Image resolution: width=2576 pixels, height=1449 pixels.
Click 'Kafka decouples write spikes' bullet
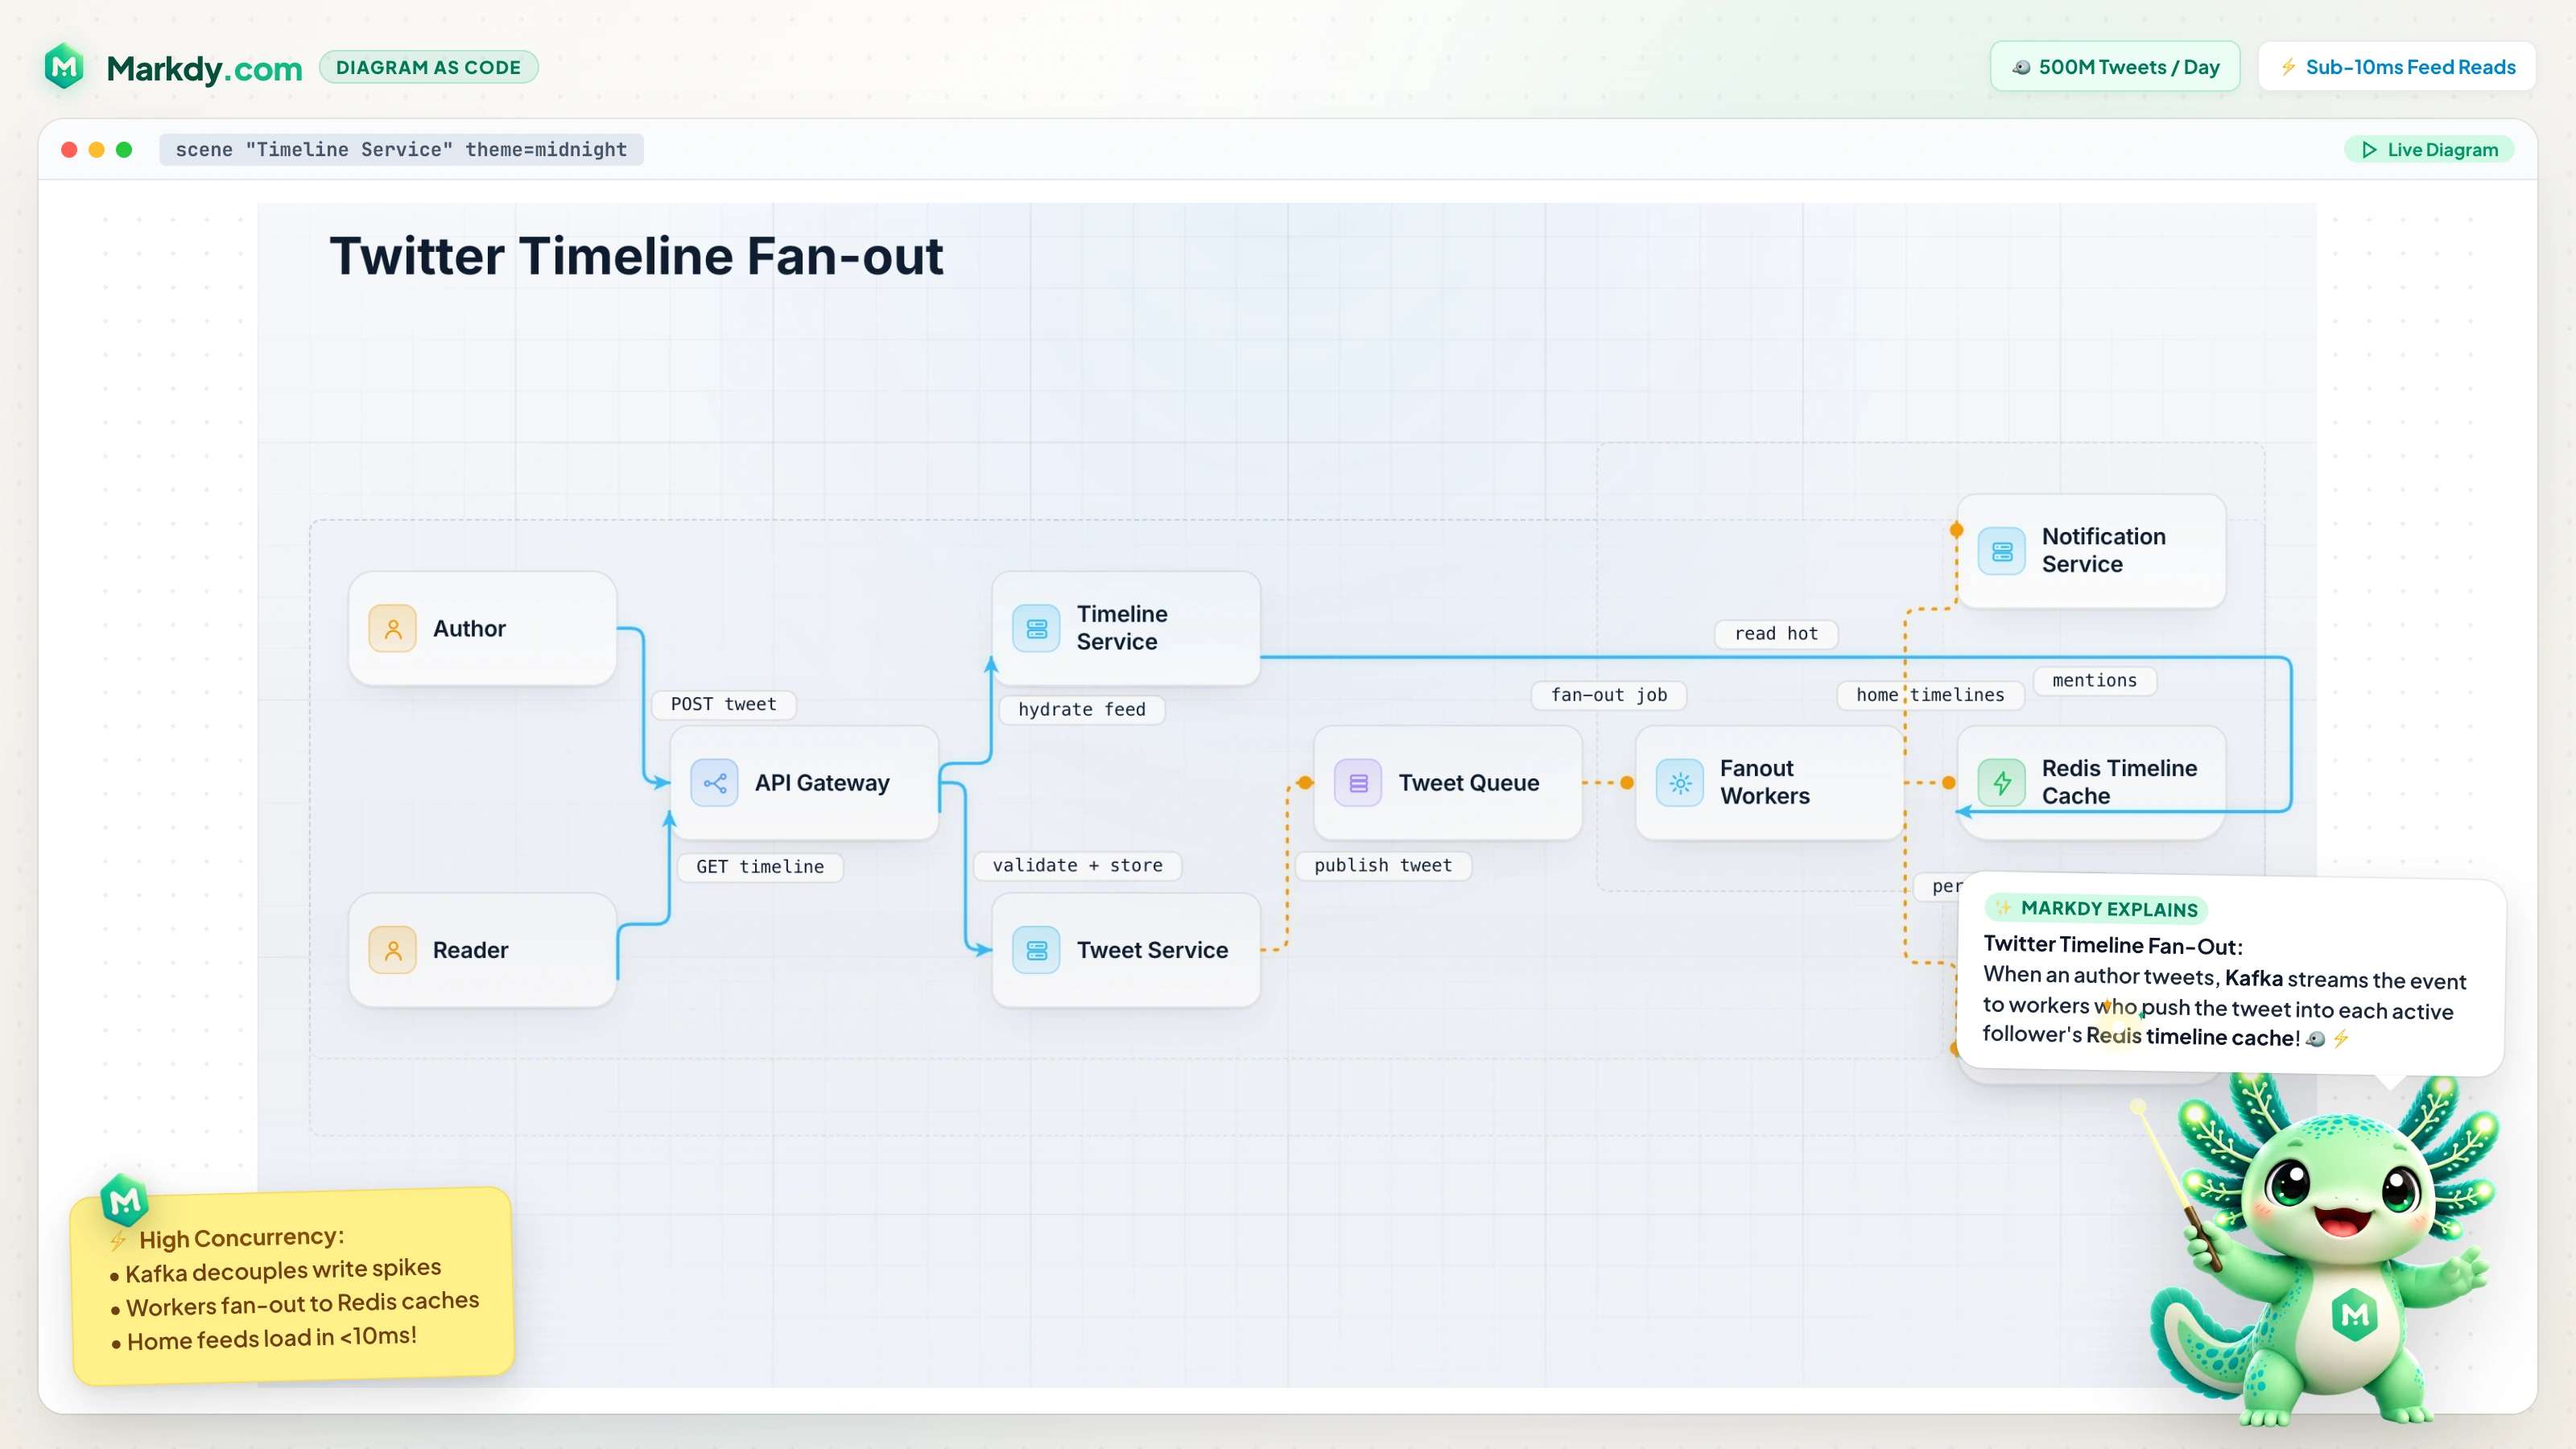[275, 1271]
